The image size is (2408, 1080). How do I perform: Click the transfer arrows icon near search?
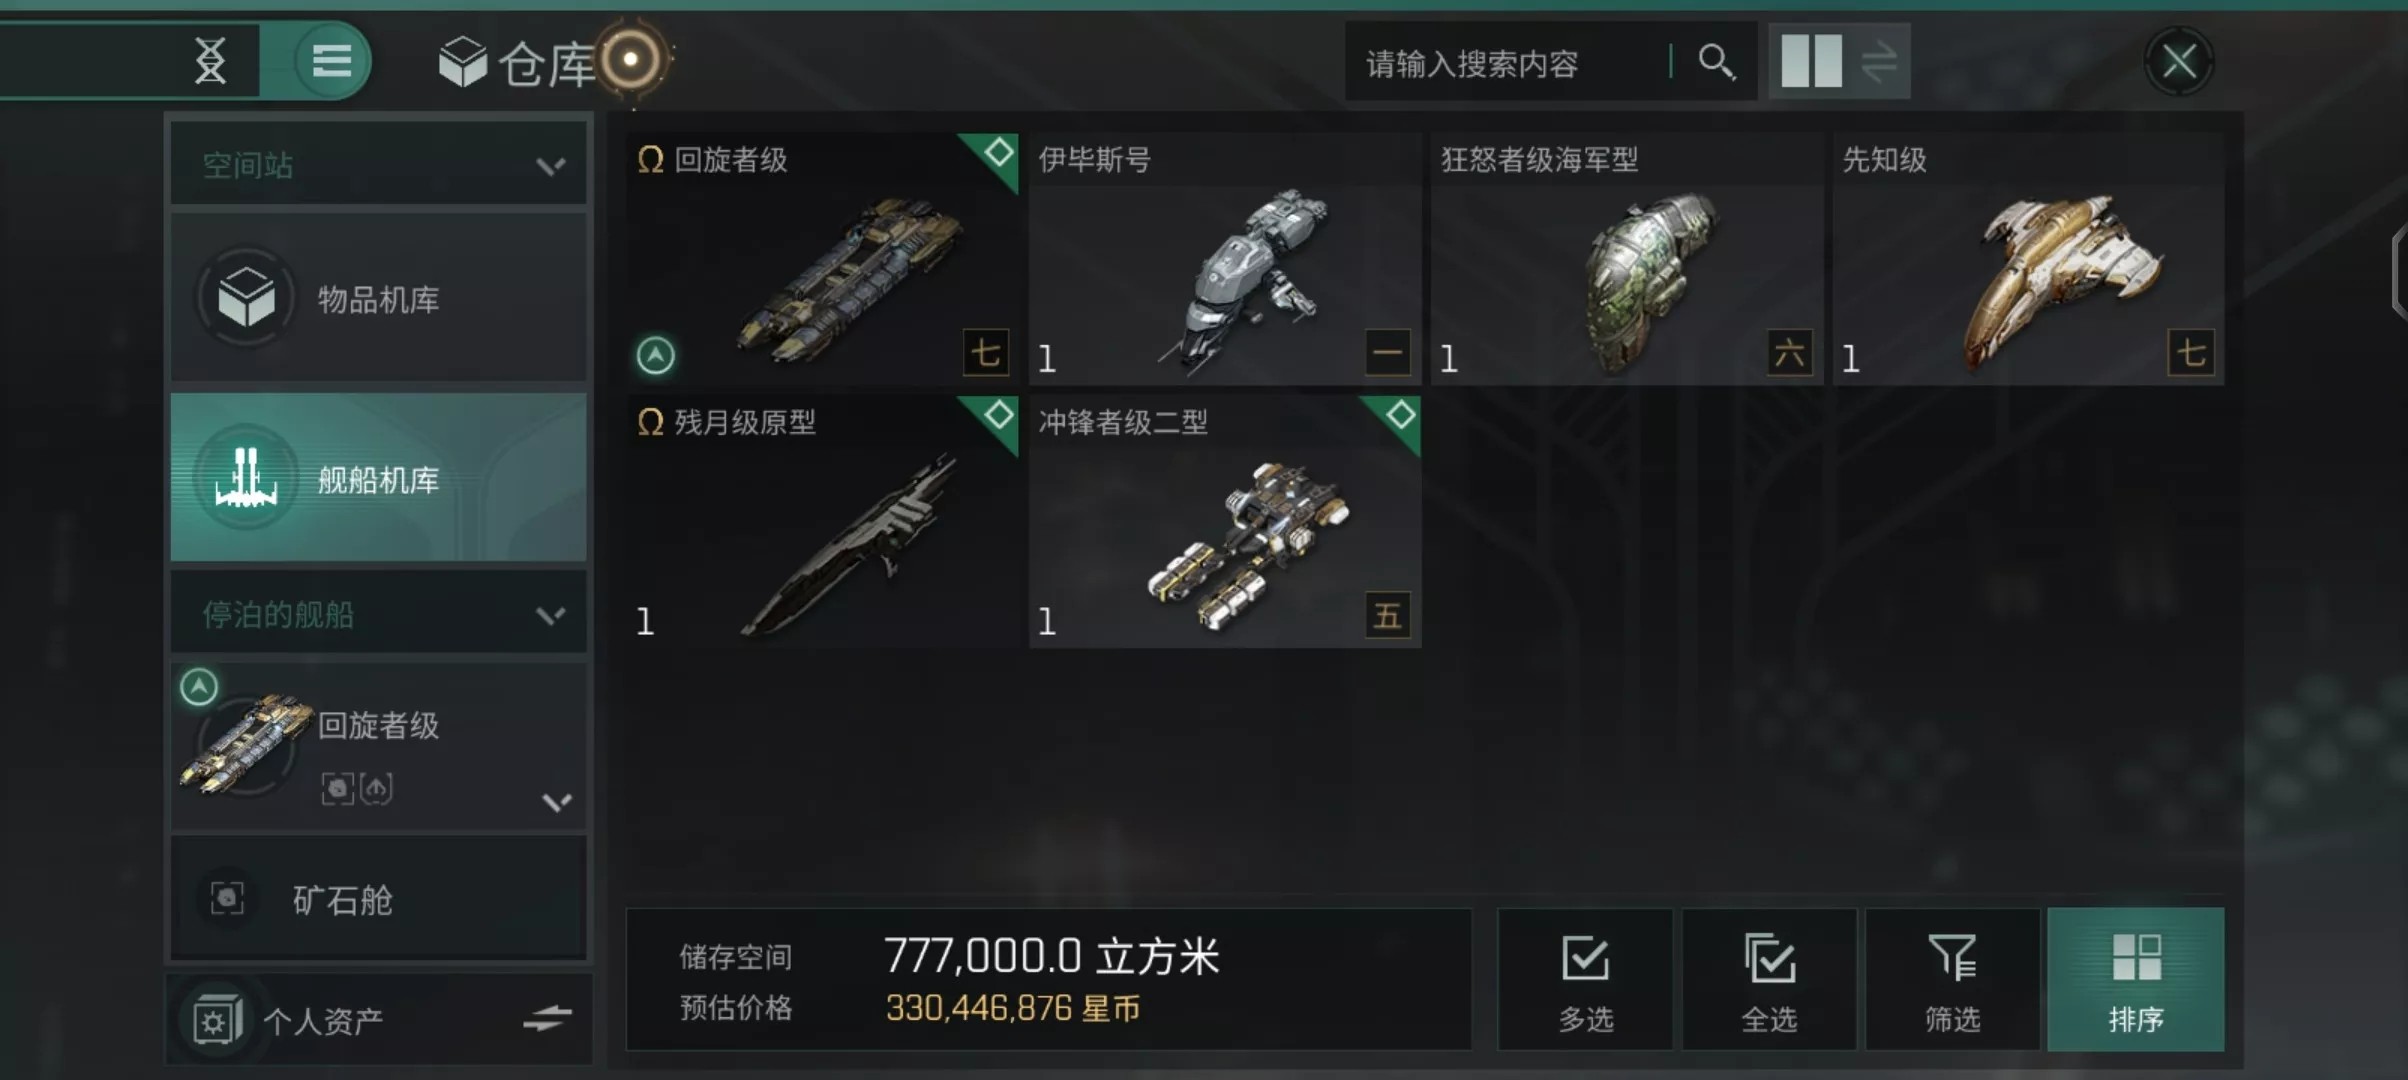(x=1879, y=62)
